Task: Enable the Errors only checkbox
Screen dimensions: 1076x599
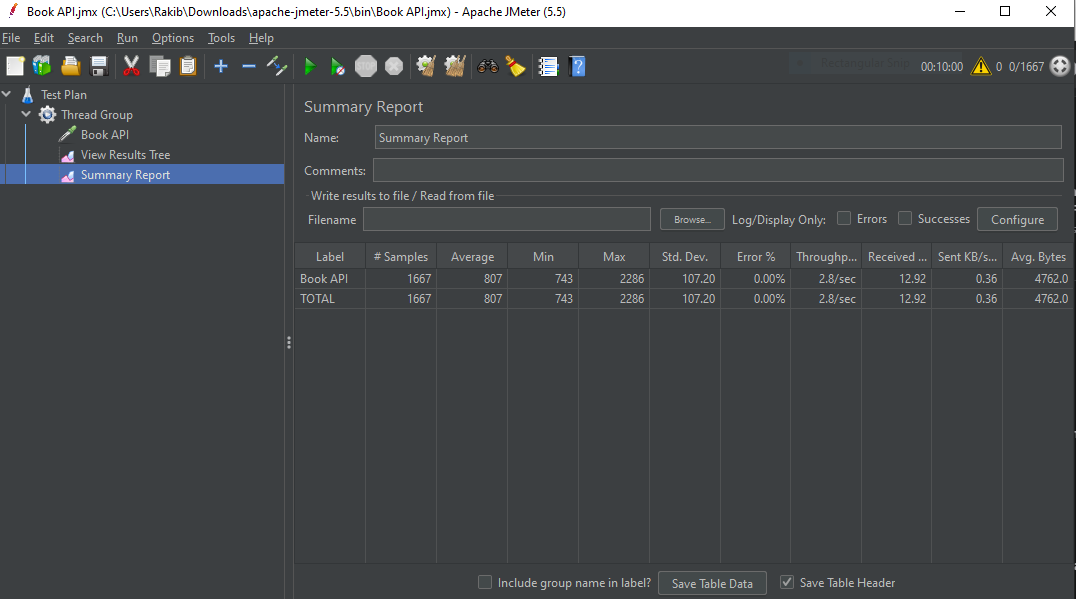Action: coord(844,218)
